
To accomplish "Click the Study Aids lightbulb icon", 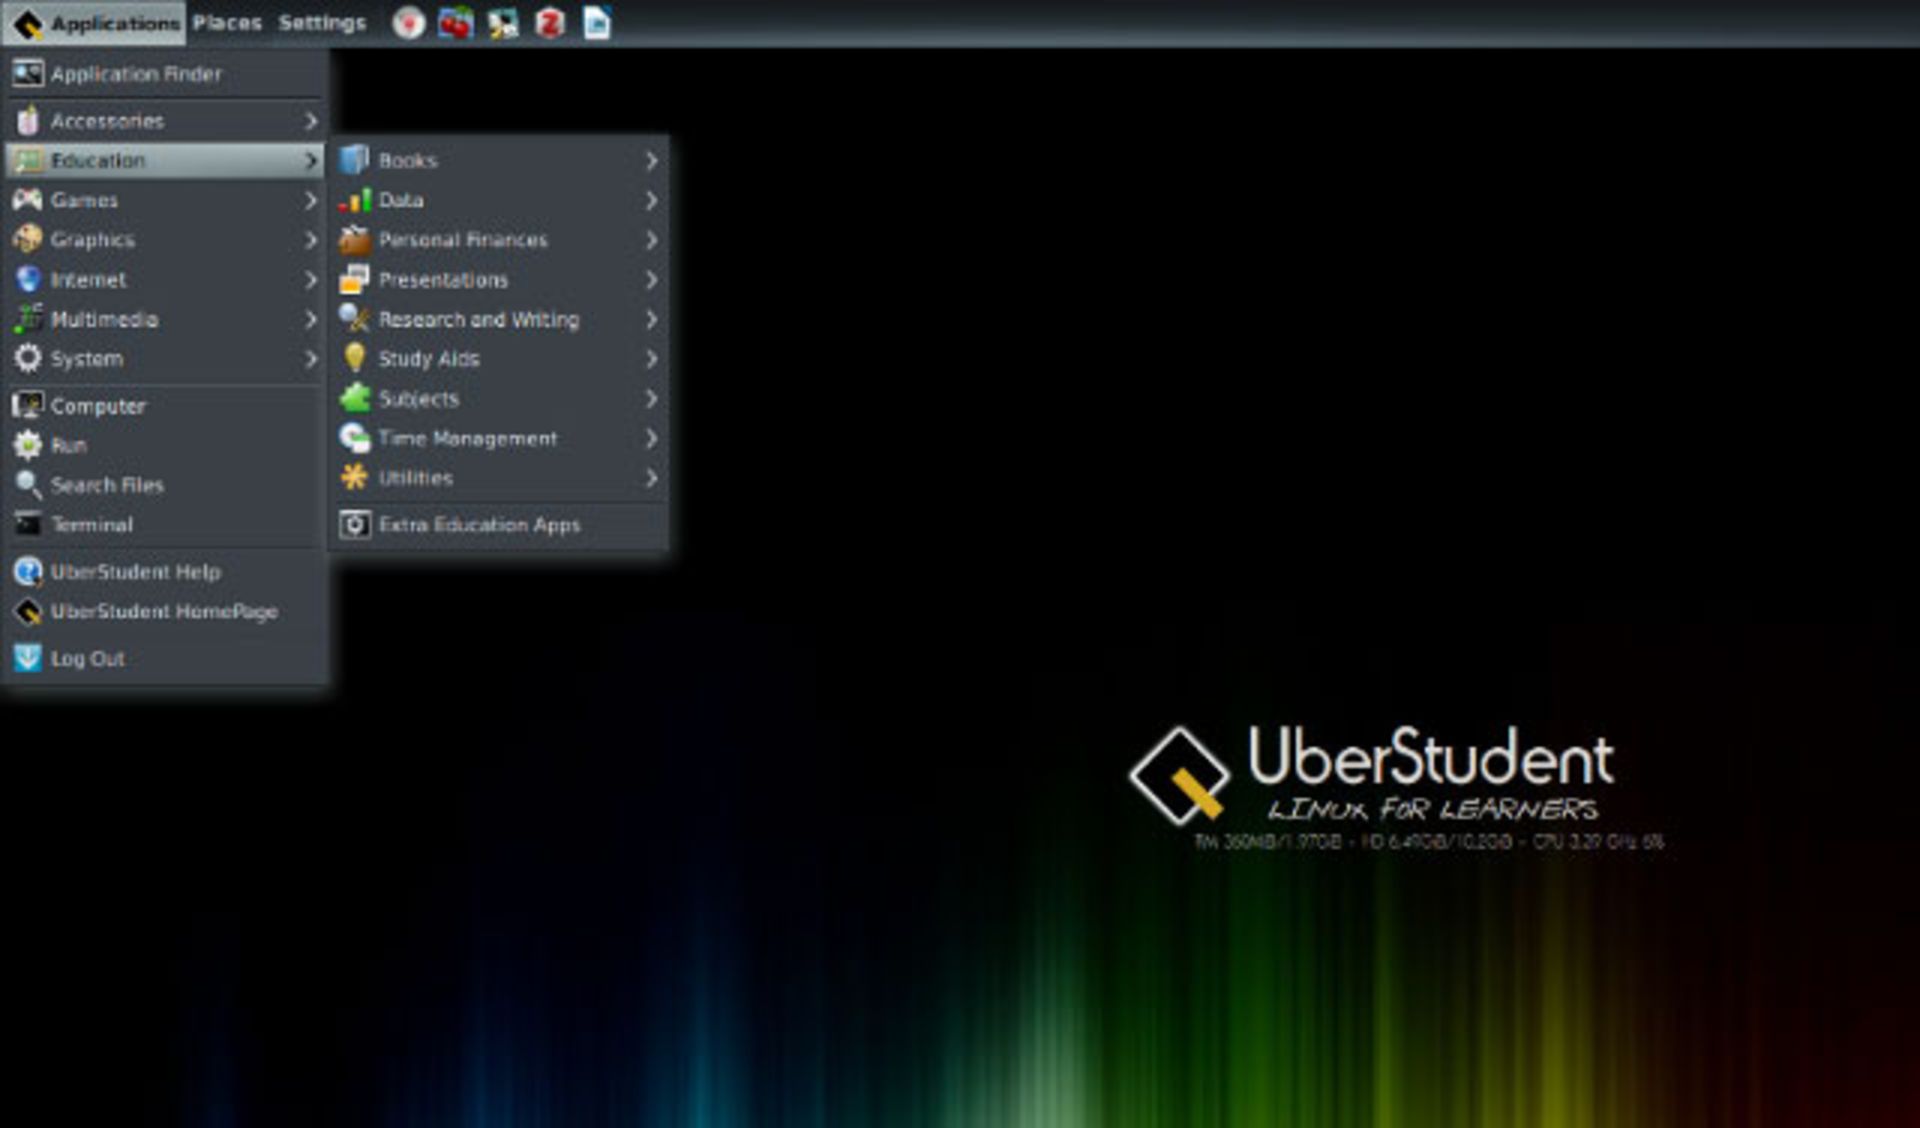I will [x=357, y=358].
